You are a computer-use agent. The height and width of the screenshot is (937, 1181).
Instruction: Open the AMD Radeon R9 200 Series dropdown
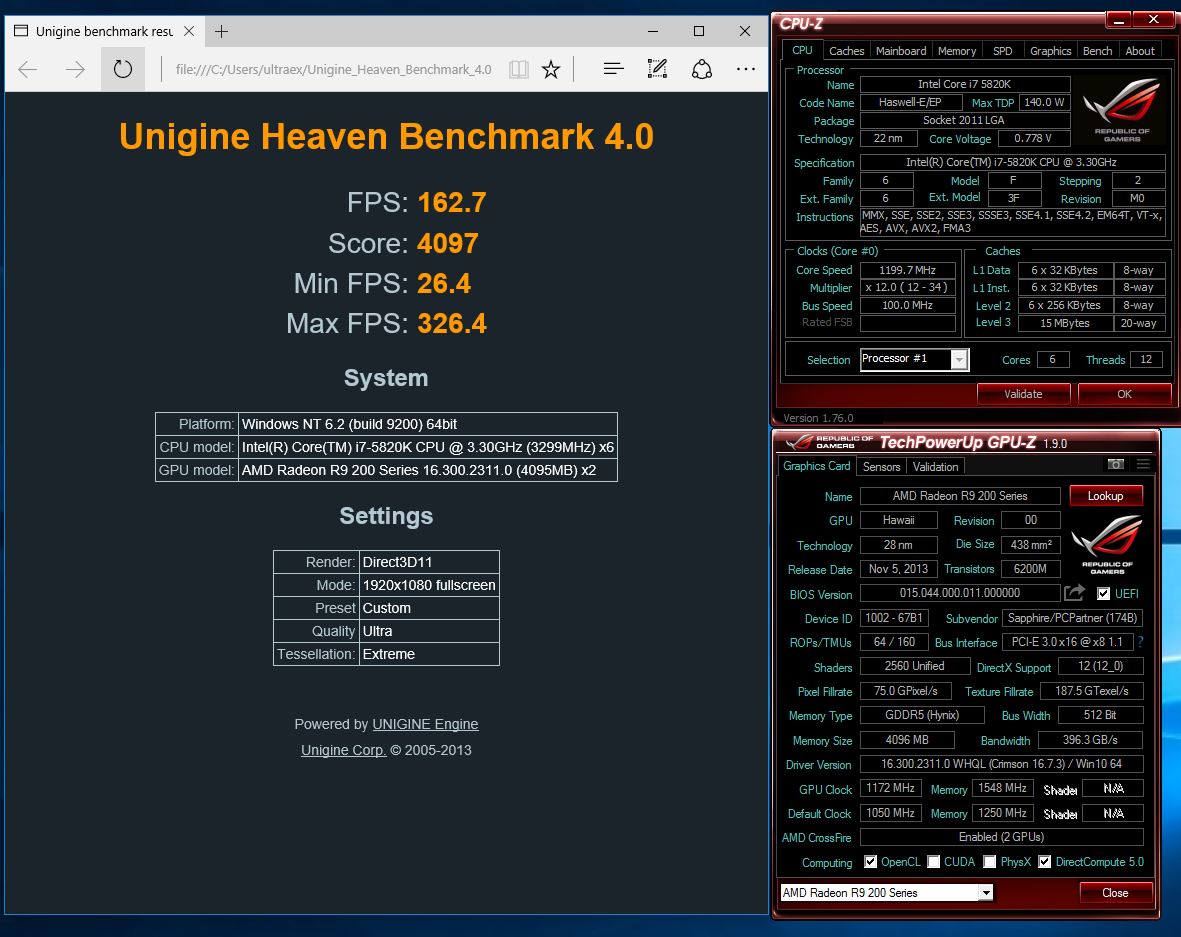click(985, 893)
